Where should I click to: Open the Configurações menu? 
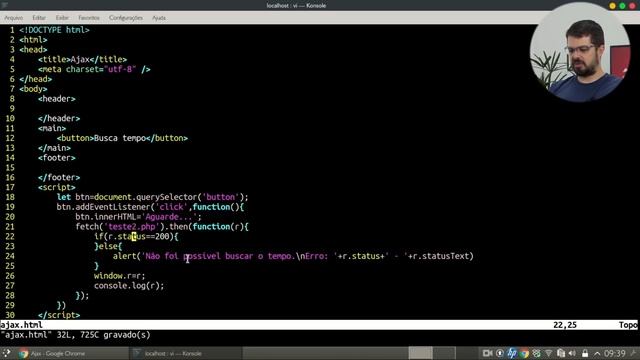tap(126, 18)
